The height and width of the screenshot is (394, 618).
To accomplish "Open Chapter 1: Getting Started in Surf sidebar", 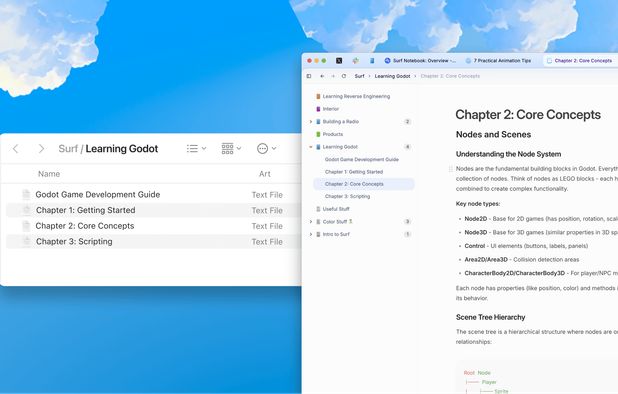I will click(354, 172).
